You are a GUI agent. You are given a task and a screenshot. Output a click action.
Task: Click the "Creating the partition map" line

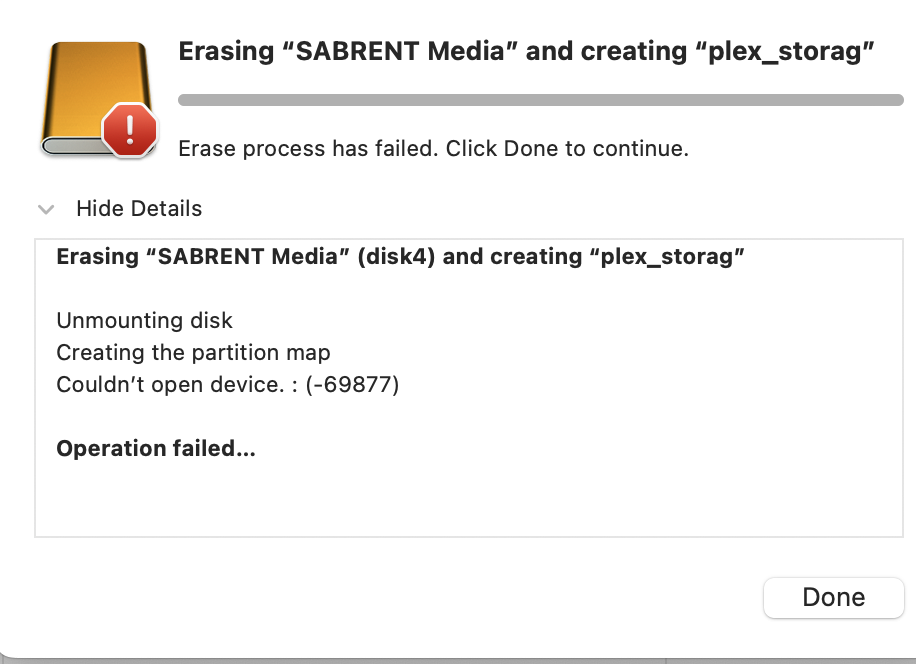point(193,353)
